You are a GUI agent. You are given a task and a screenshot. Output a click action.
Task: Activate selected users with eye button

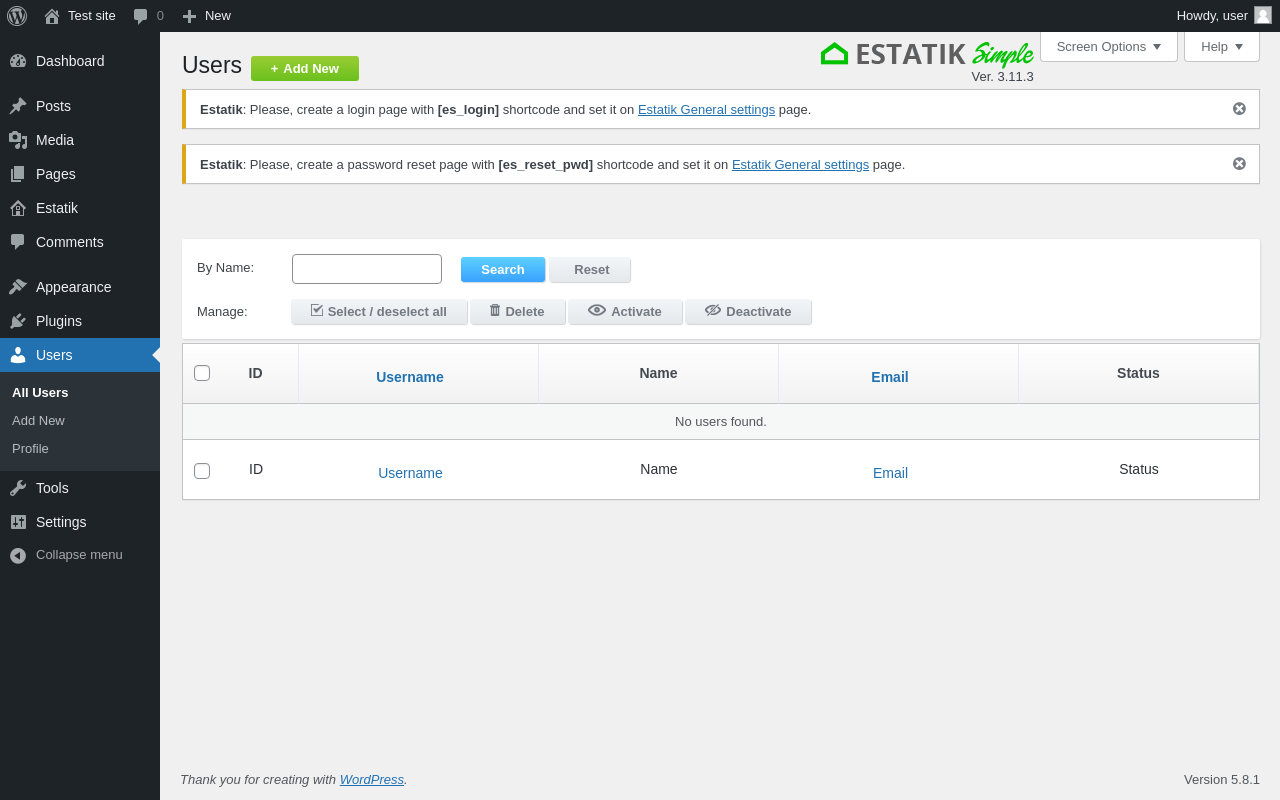click(625, 312)
